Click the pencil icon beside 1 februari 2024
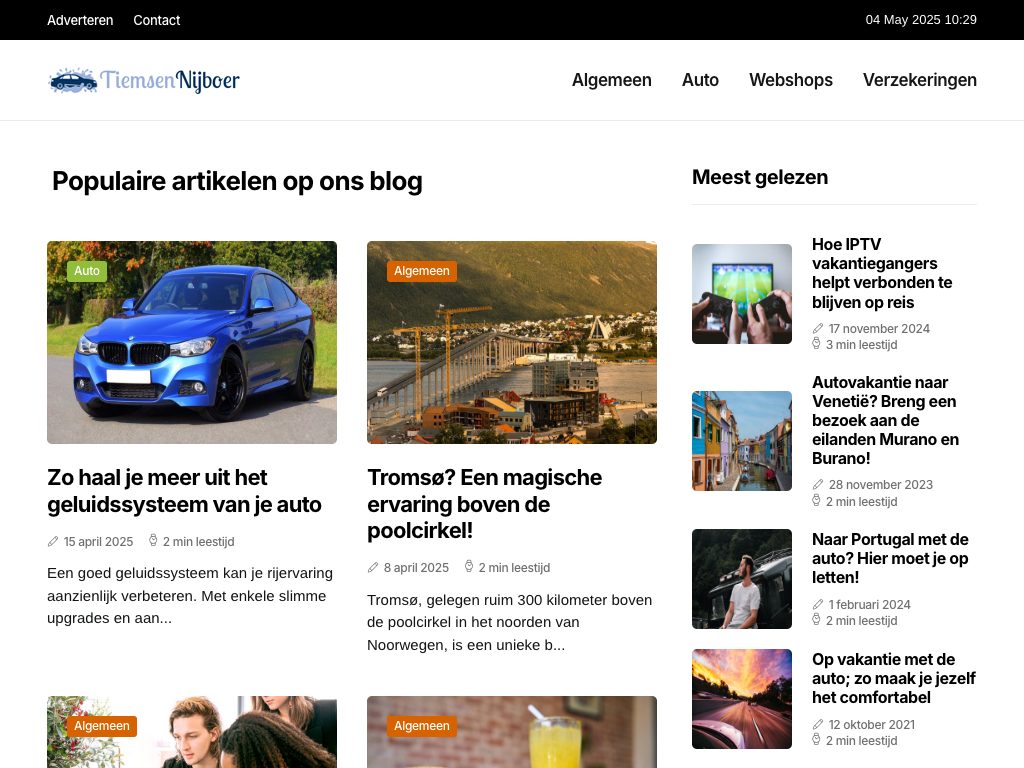The width and height of the screenshot is (1024, 768). [818, 605]
